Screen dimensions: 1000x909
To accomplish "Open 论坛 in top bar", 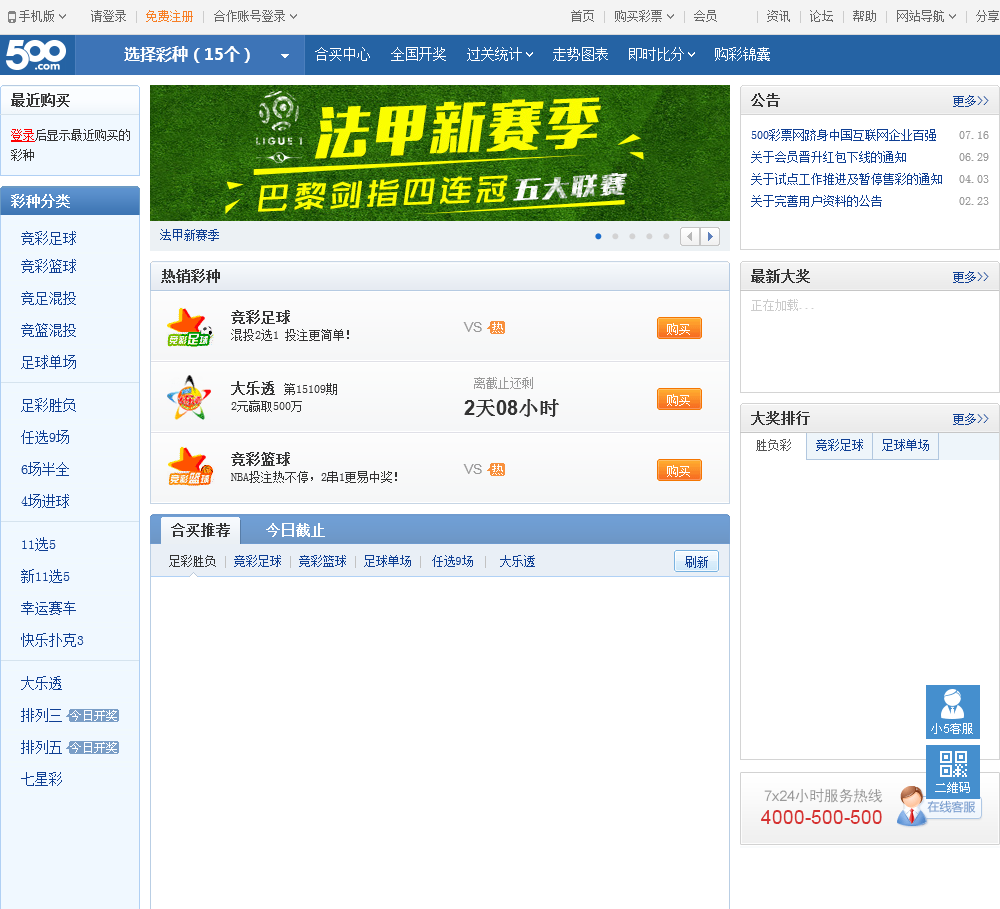I will (821, 17).
